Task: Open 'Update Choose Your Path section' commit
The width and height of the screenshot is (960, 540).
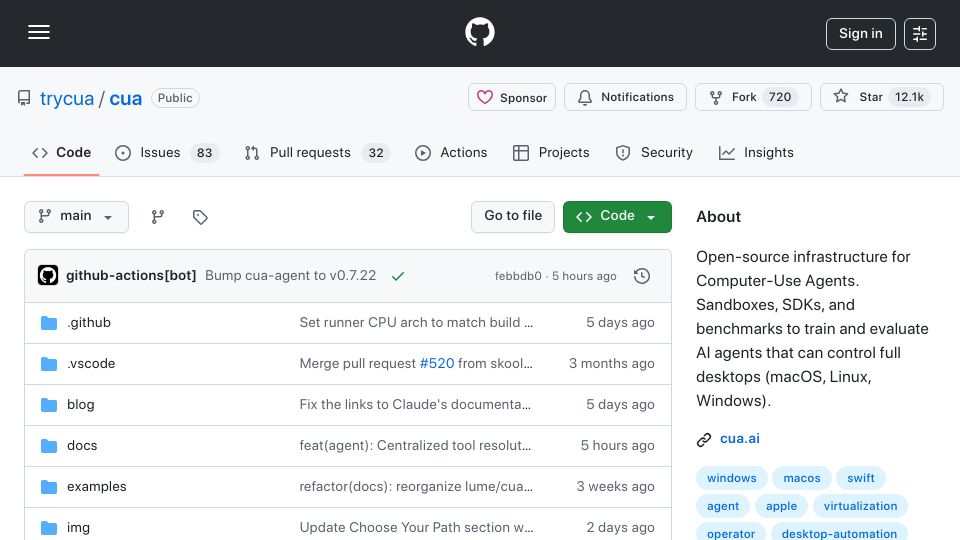Action: point(416,528)
